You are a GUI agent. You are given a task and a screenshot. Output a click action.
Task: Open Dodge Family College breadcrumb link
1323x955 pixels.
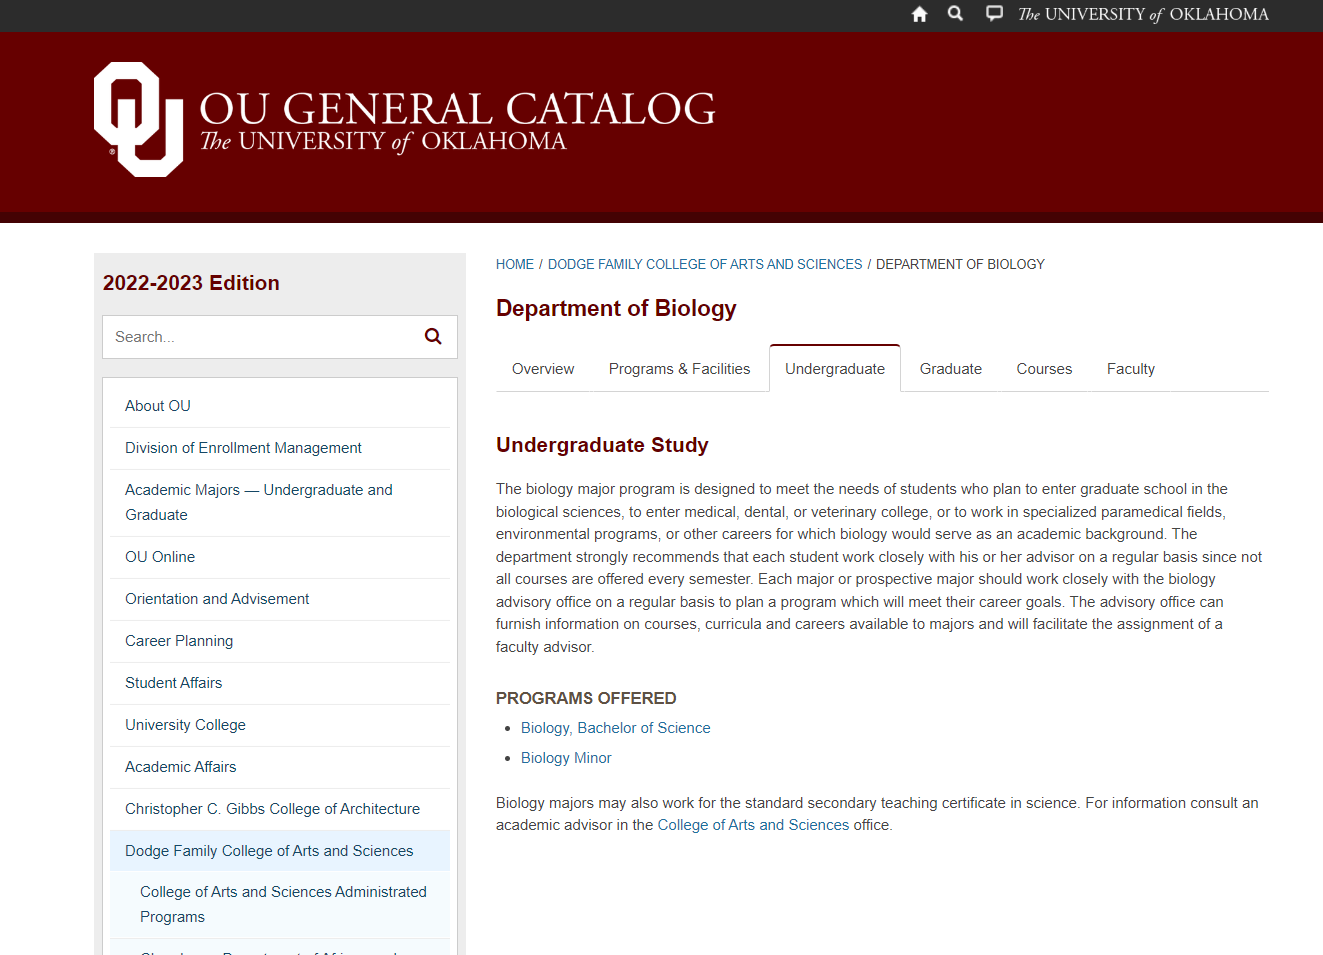[x=705, y=264]
